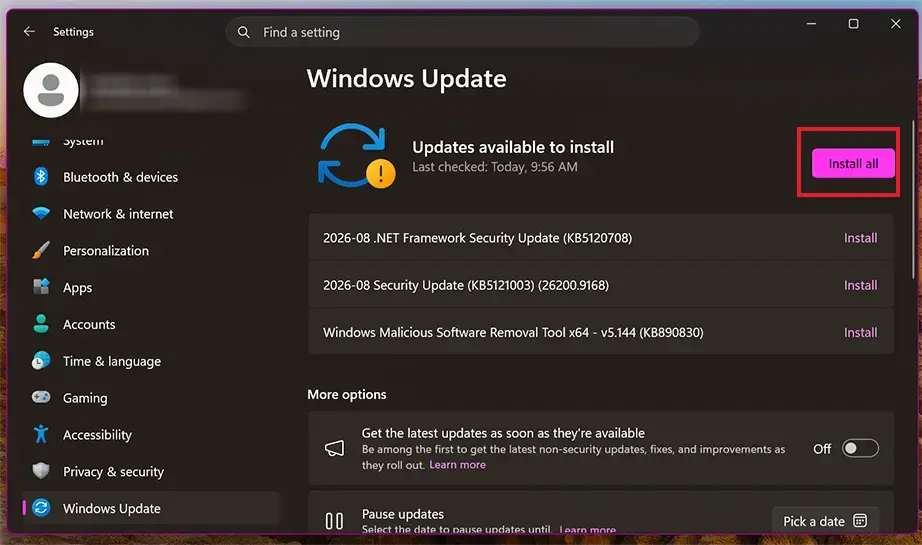
Task: Click the calendar icon in Pick a date
Action: (860, 521)
